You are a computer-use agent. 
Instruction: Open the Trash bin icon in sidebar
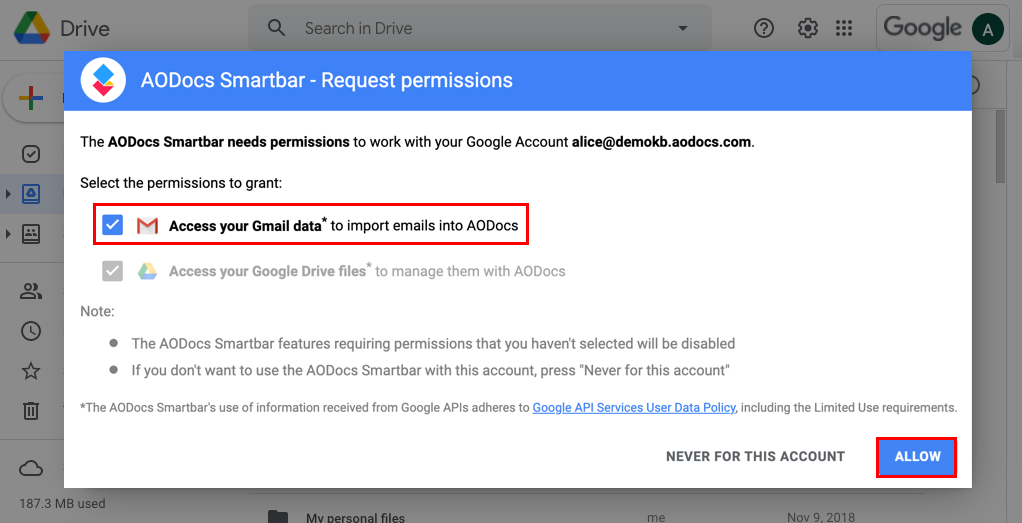[x=31, y=410]
